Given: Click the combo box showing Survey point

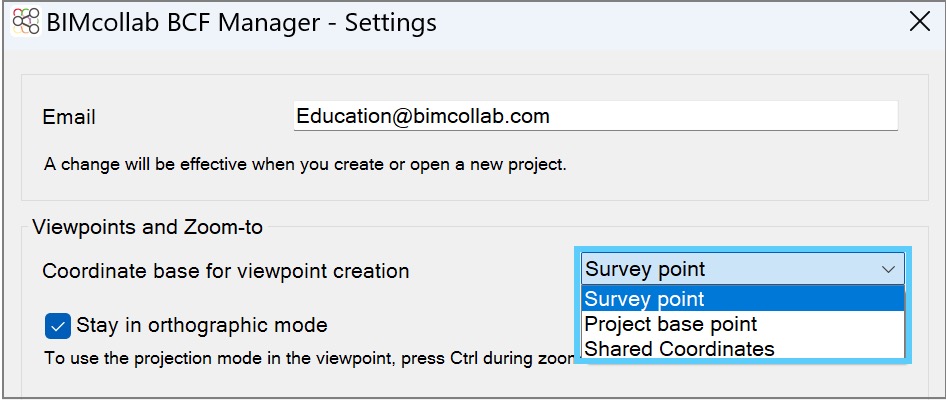Looking at the screenshot, I should [743, 269].
